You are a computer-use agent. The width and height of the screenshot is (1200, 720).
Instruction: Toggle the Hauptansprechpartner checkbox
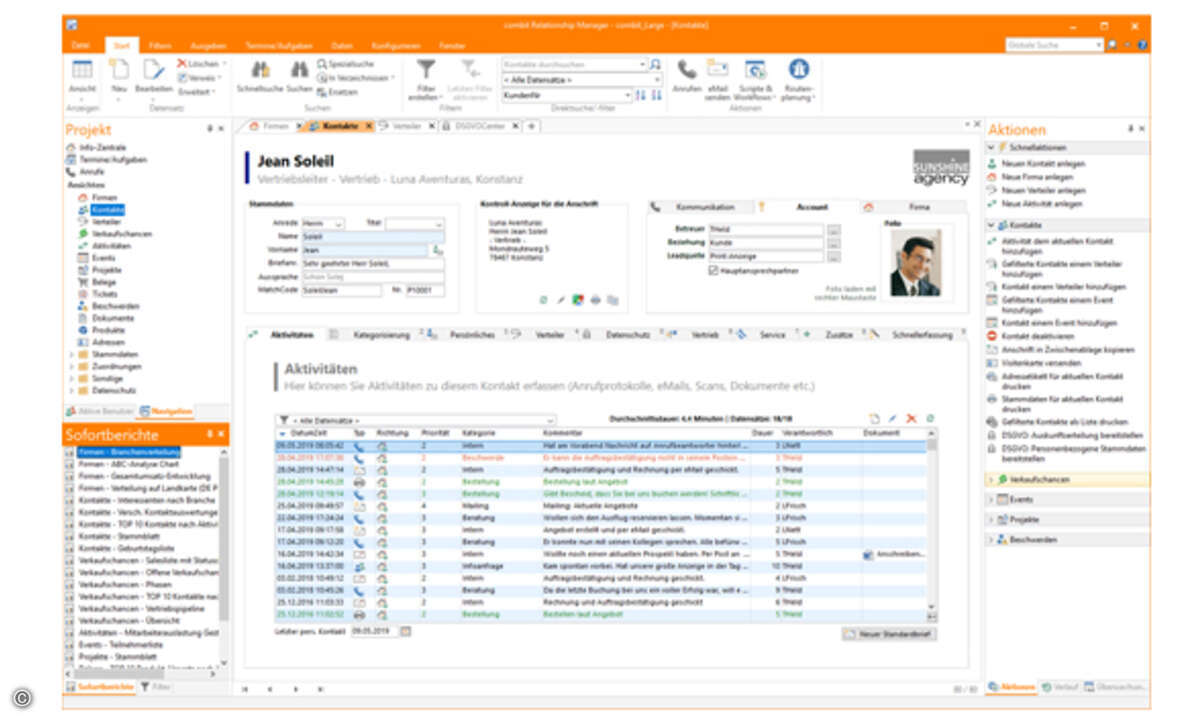coord(712,270)
